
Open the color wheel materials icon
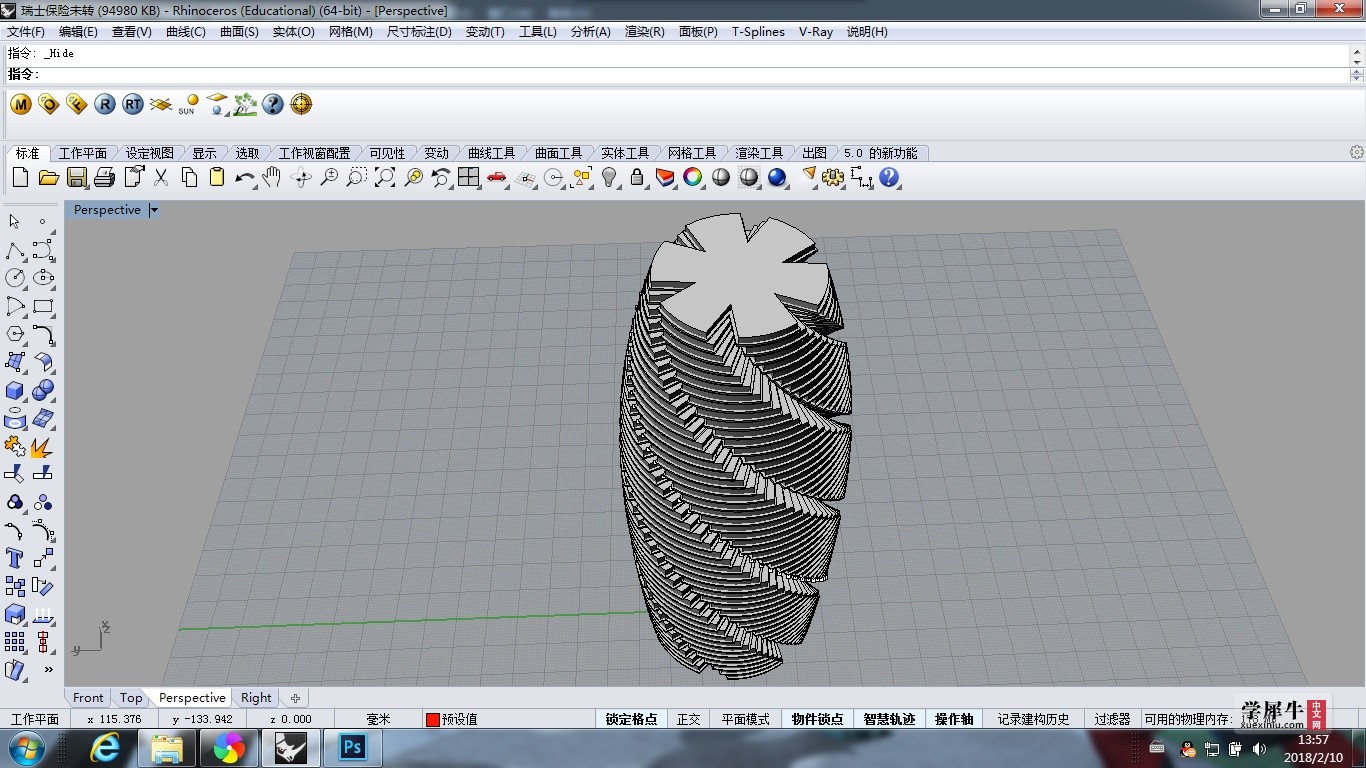tap(693, 178)
